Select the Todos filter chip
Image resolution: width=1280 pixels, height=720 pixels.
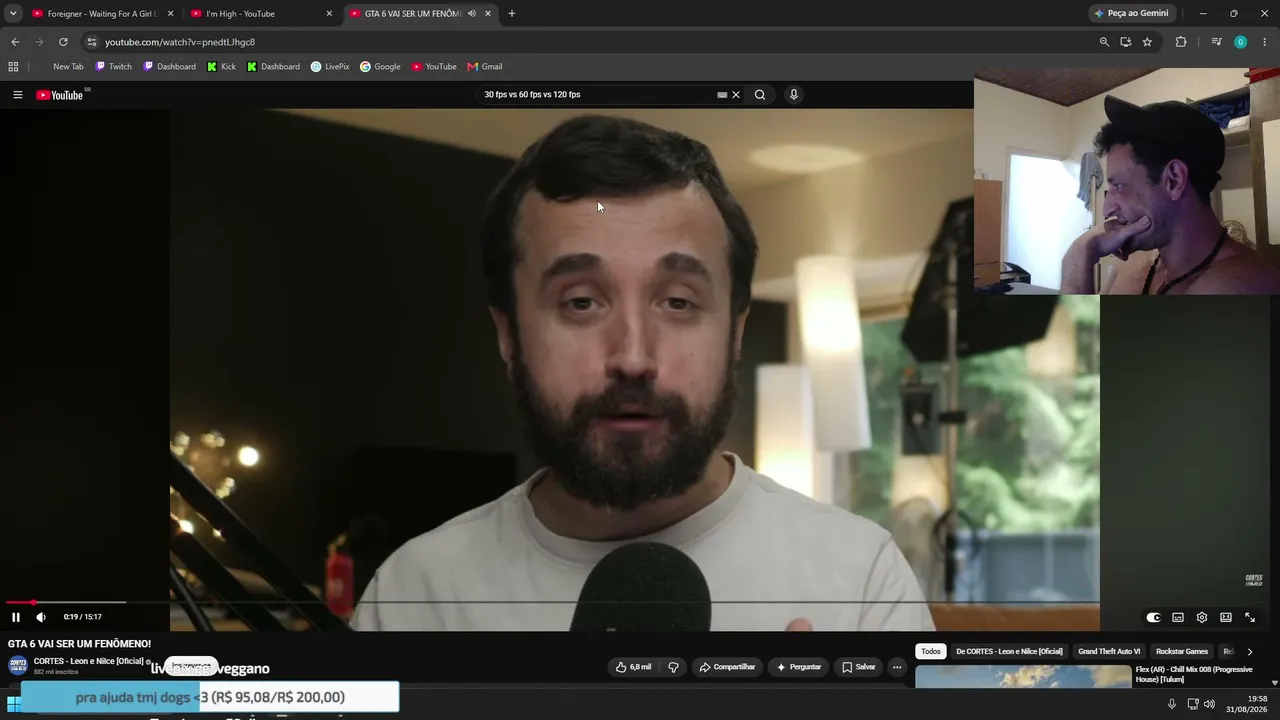pos(931,651)
